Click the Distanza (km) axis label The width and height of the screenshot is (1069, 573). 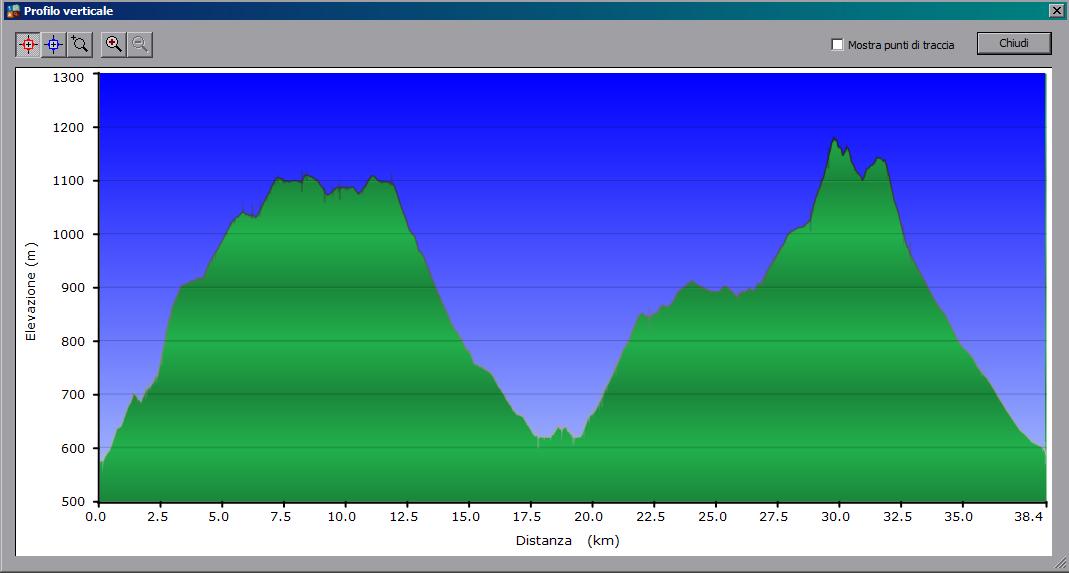click(567, 541)
